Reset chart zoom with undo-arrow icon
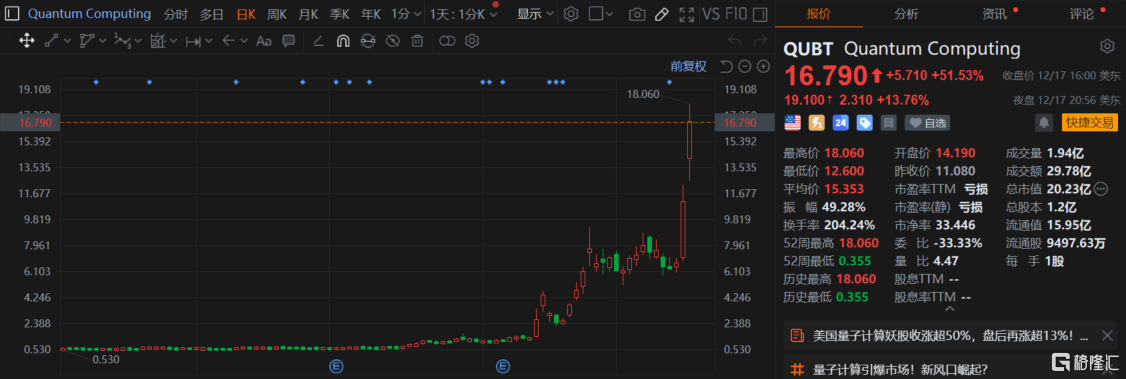 click(x=726, y=67)
